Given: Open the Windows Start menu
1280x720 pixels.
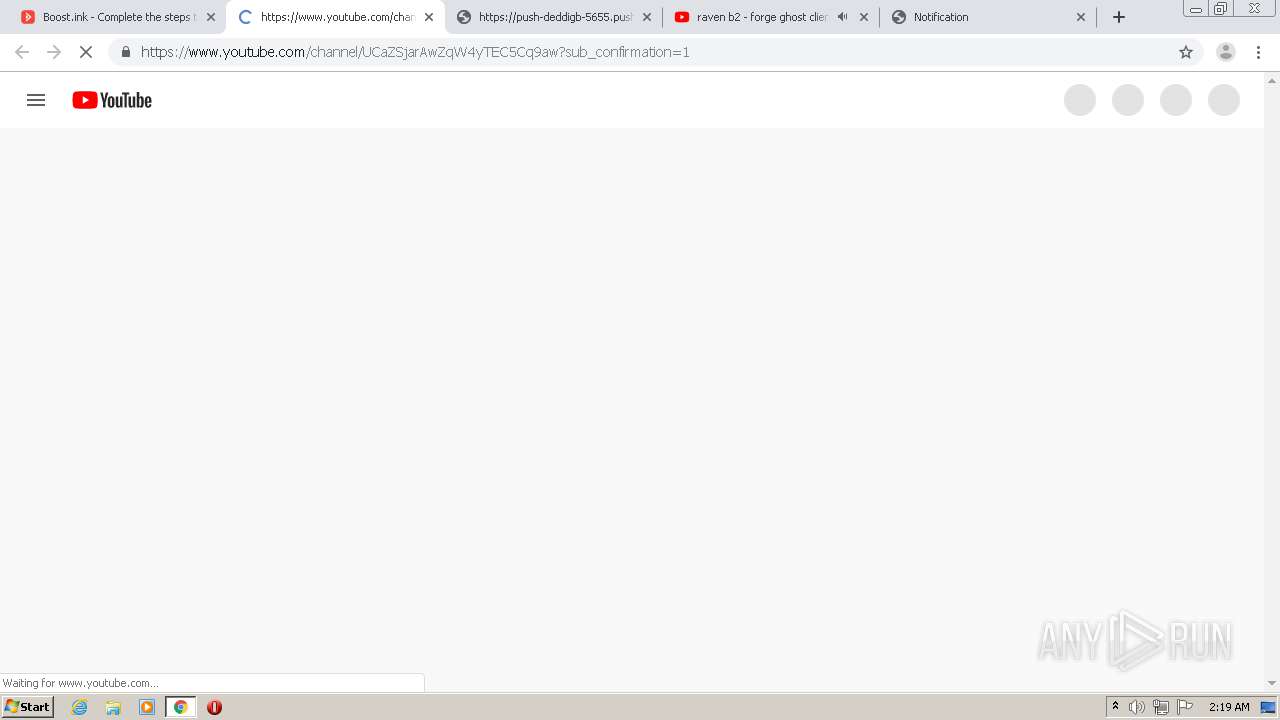Looking at the screenshot, I should click(x=28, y=706).
